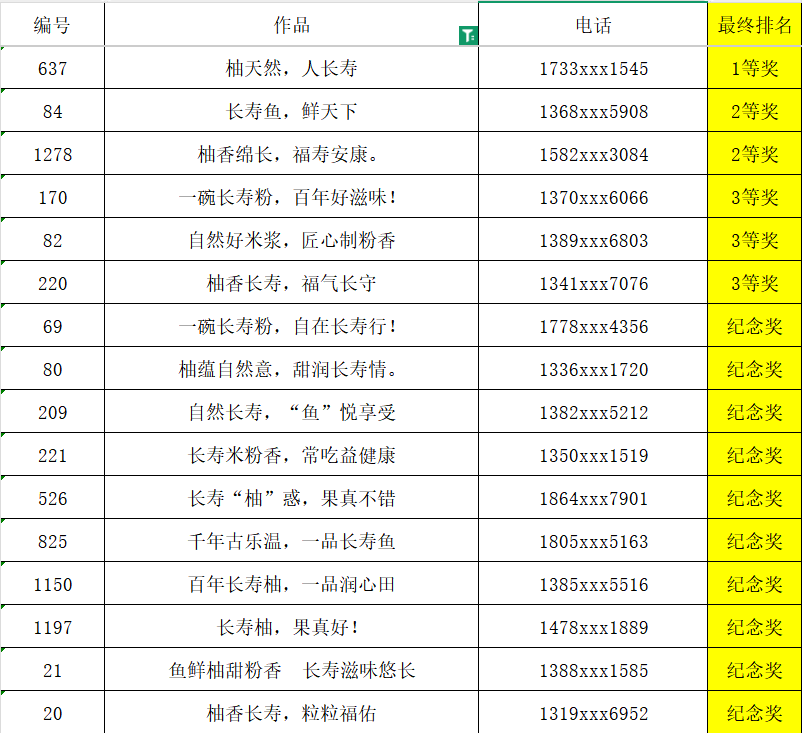Click phone cell 1341xxx7076
This screenshot has width=802, height=733.
click(593, 283)
